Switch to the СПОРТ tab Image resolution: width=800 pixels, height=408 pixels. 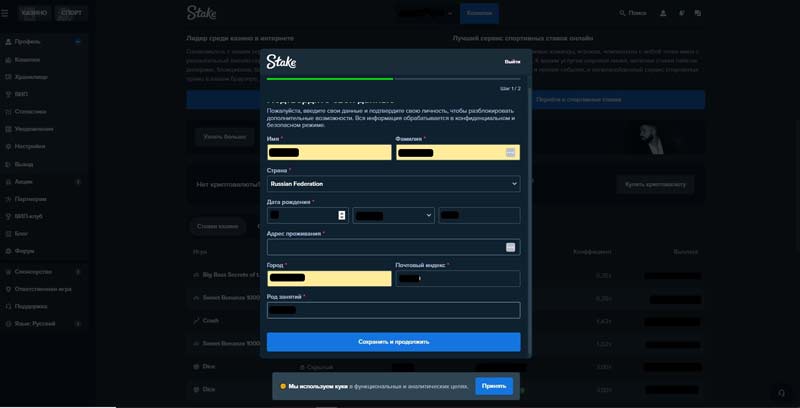coord(71,14)
